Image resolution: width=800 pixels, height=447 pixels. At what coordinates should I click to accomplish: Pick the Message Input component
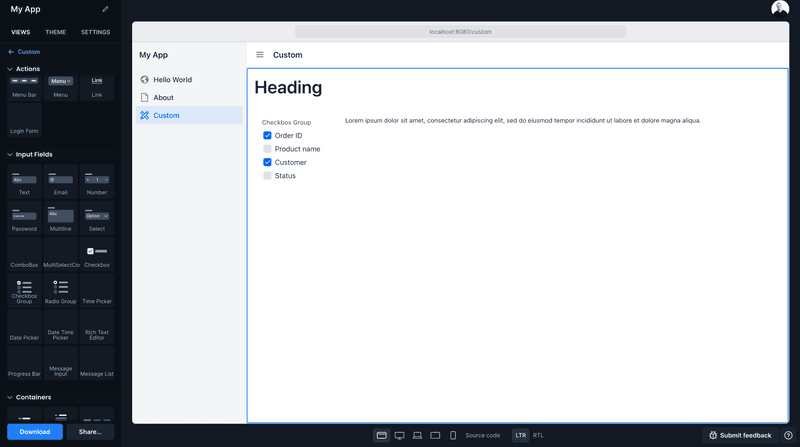pyautogui.click(x=61, y=363)
